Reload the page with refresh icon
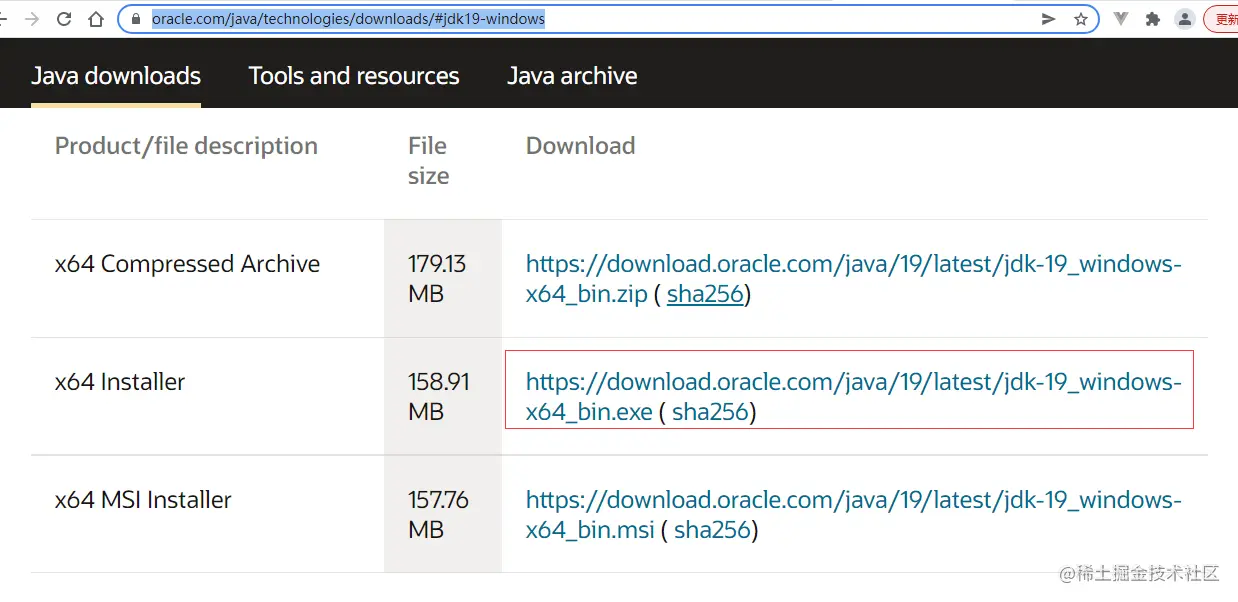The image size is (1238, 602). pyautogui.click(x=64, y=19)
